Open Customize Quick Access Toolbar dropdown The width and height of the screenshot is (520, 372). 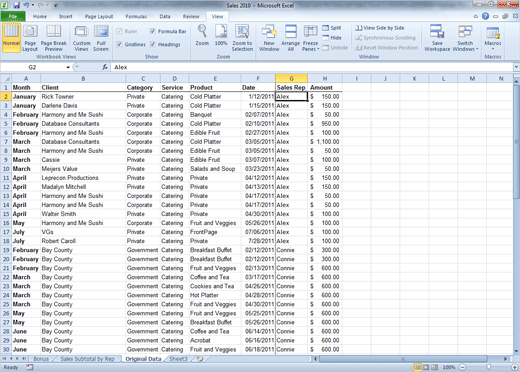click(x=55, y=5)
